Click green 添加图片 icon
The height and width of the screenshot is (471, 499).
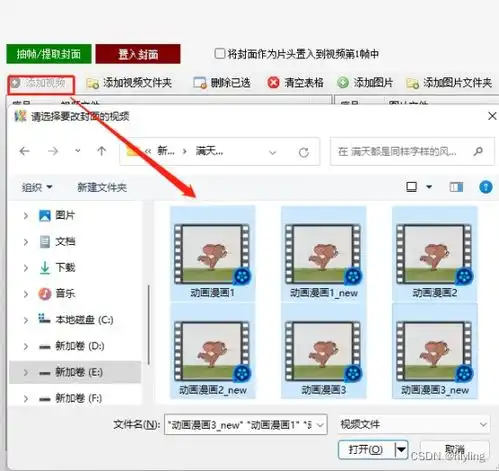pyautogui.click(x=343, y=83)
